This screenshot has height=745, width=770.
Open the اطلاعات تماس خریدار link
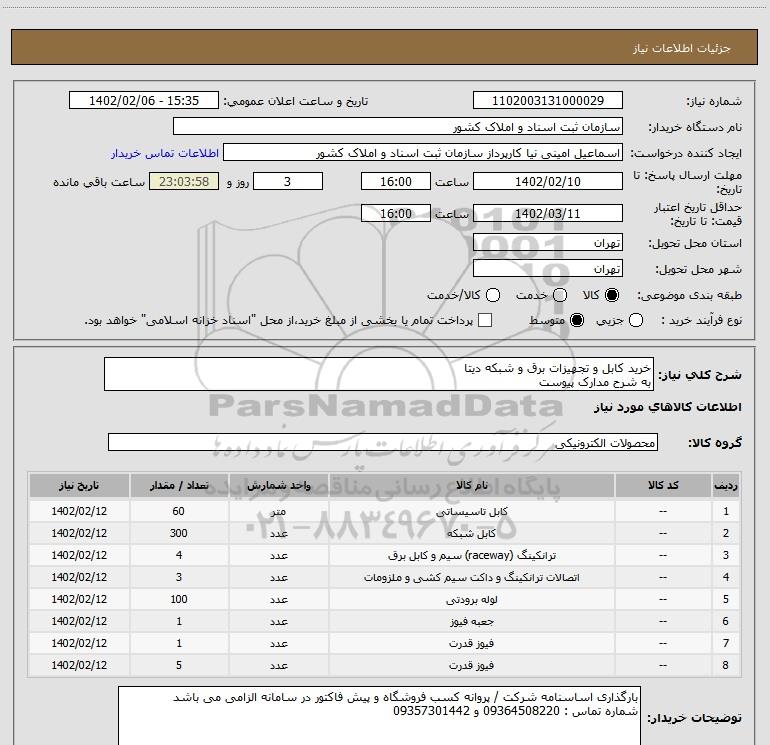(165, 153)
